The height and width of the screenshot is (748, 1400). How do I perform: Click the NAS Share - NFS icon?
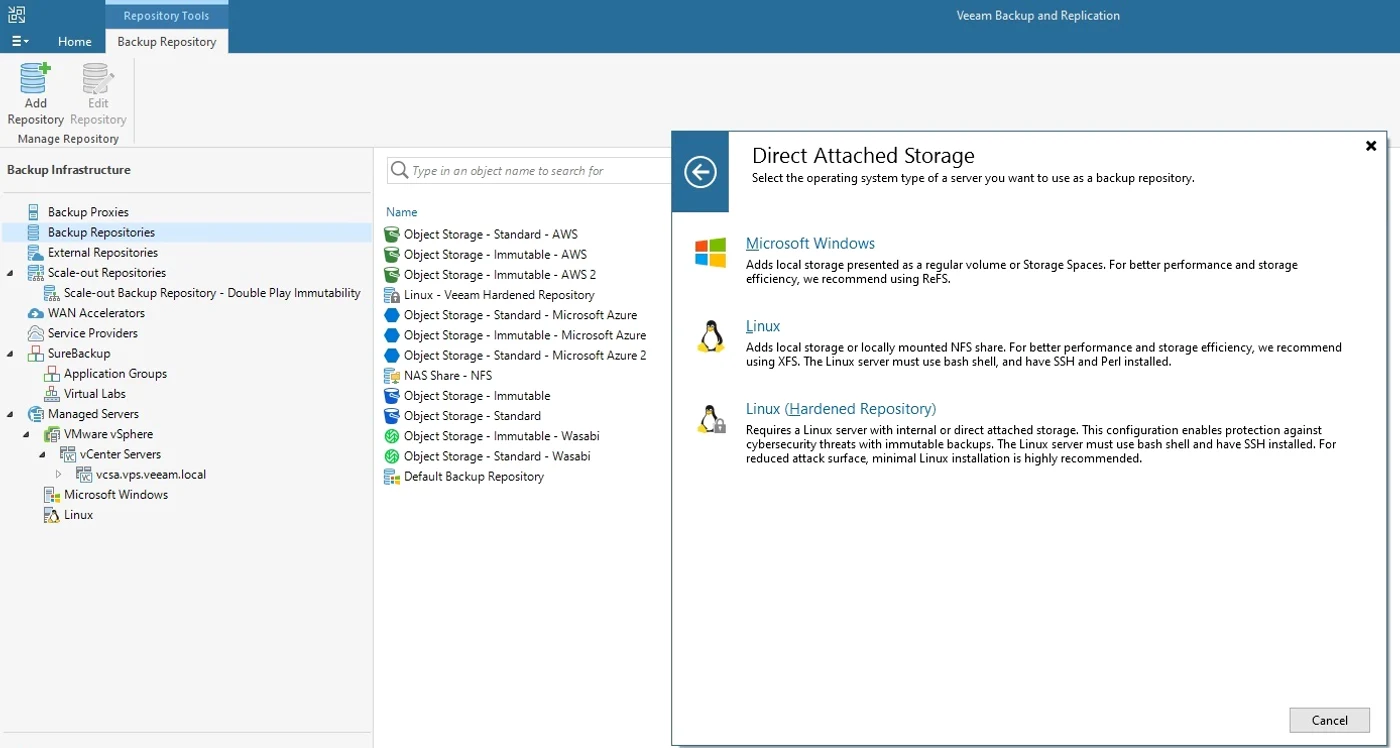(392, 375)
